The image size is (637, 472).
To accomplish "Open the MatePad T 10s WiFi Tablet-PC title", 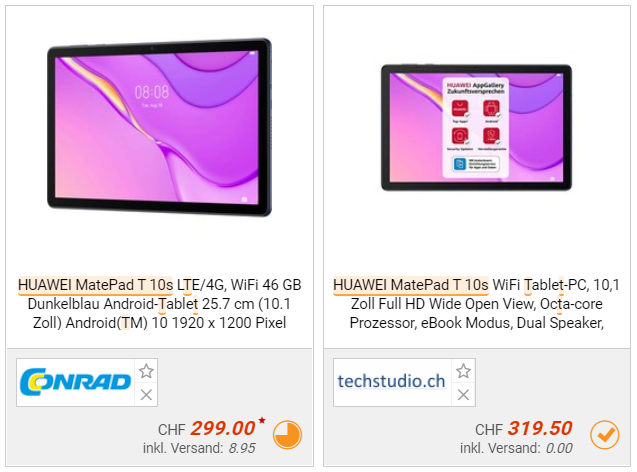I will click(477, 304).
